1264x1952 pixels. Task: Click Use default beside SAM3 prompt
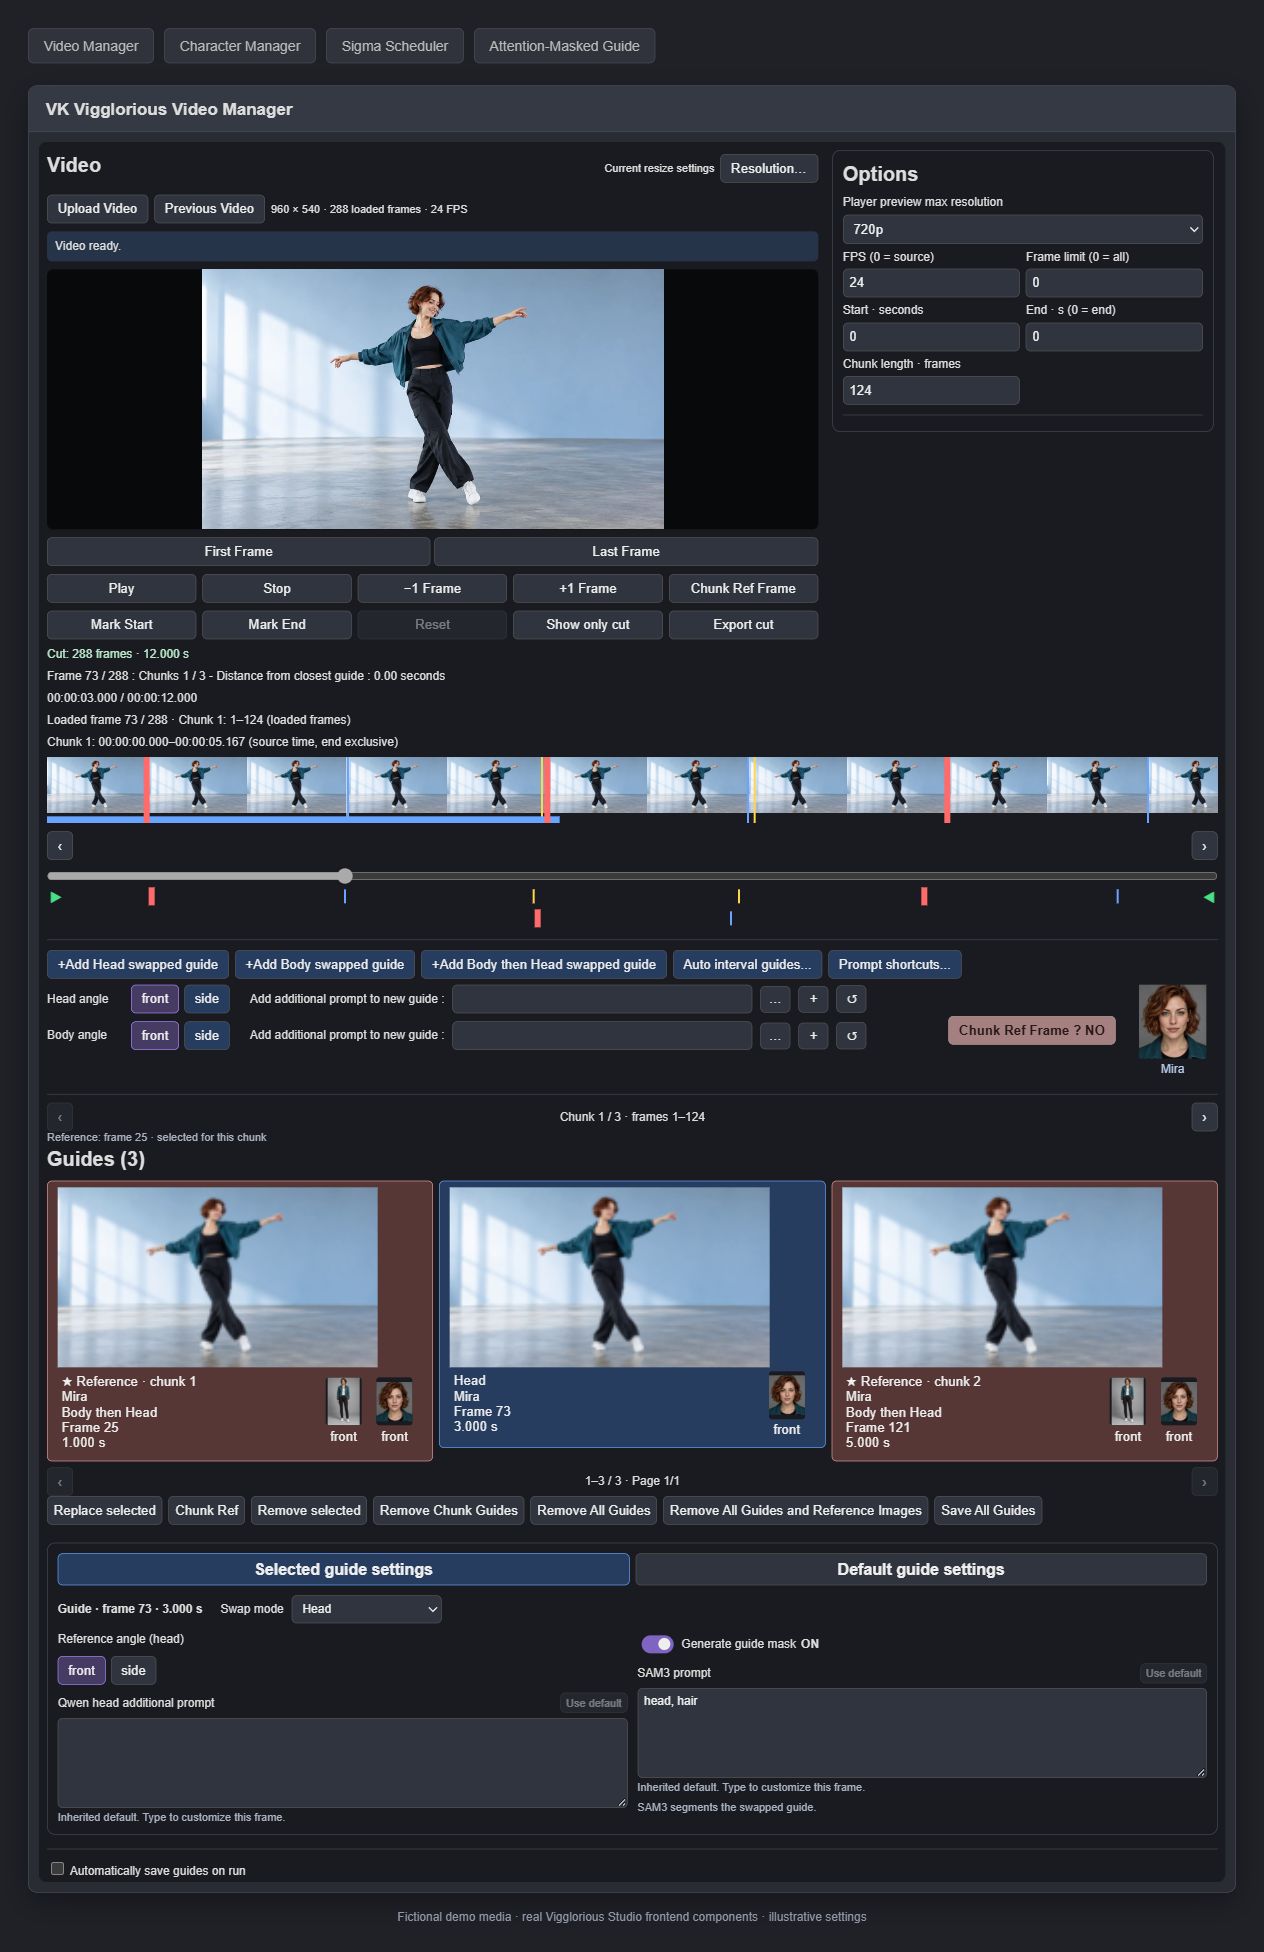(1173, 1673)
